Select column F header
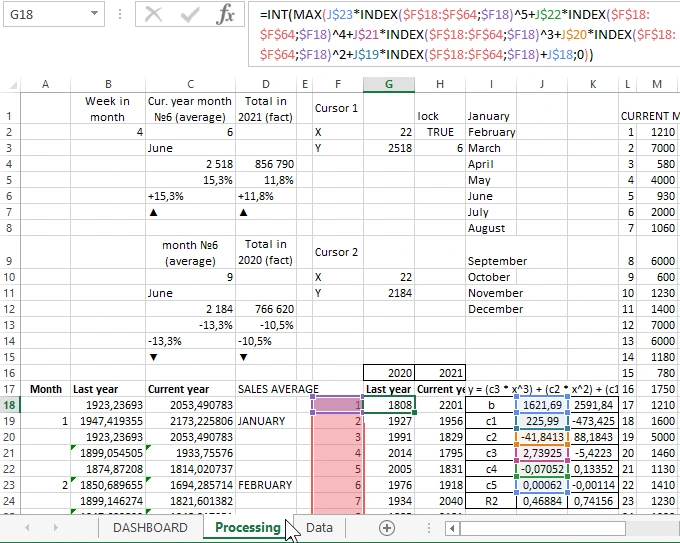Viewport: 680px width, 543px height. (x=338, y=85)
